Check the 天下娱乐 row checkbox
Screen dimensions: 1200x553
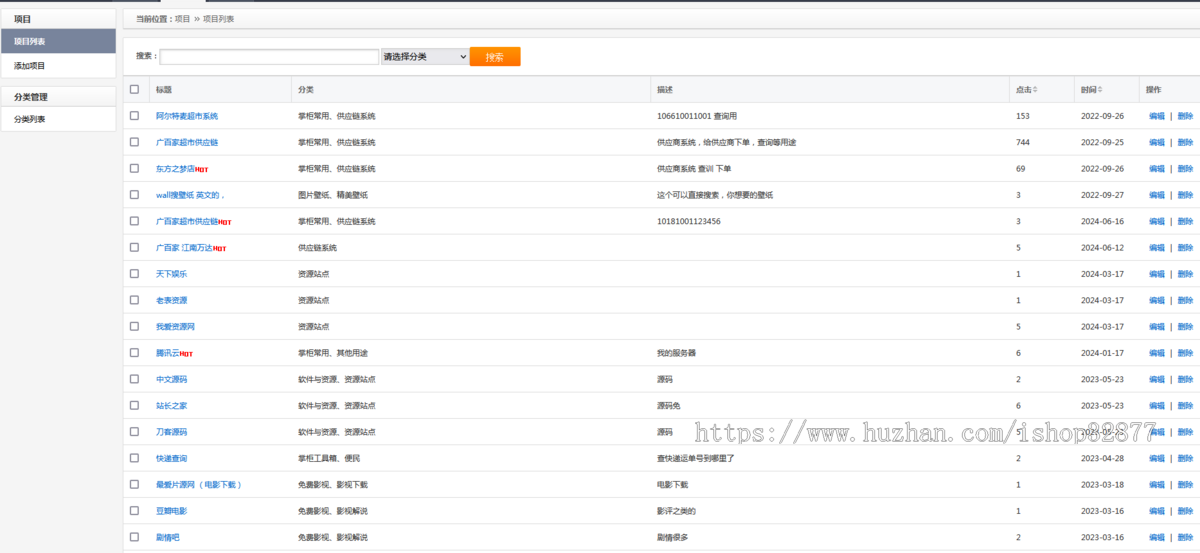click(135, 274)
